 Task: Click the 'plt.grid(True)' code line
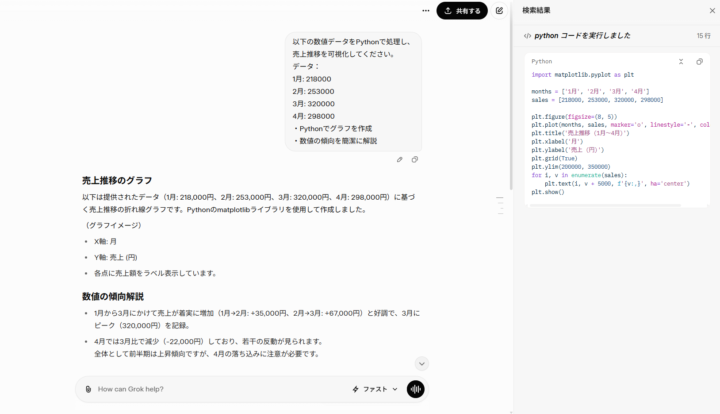point(554,159)
